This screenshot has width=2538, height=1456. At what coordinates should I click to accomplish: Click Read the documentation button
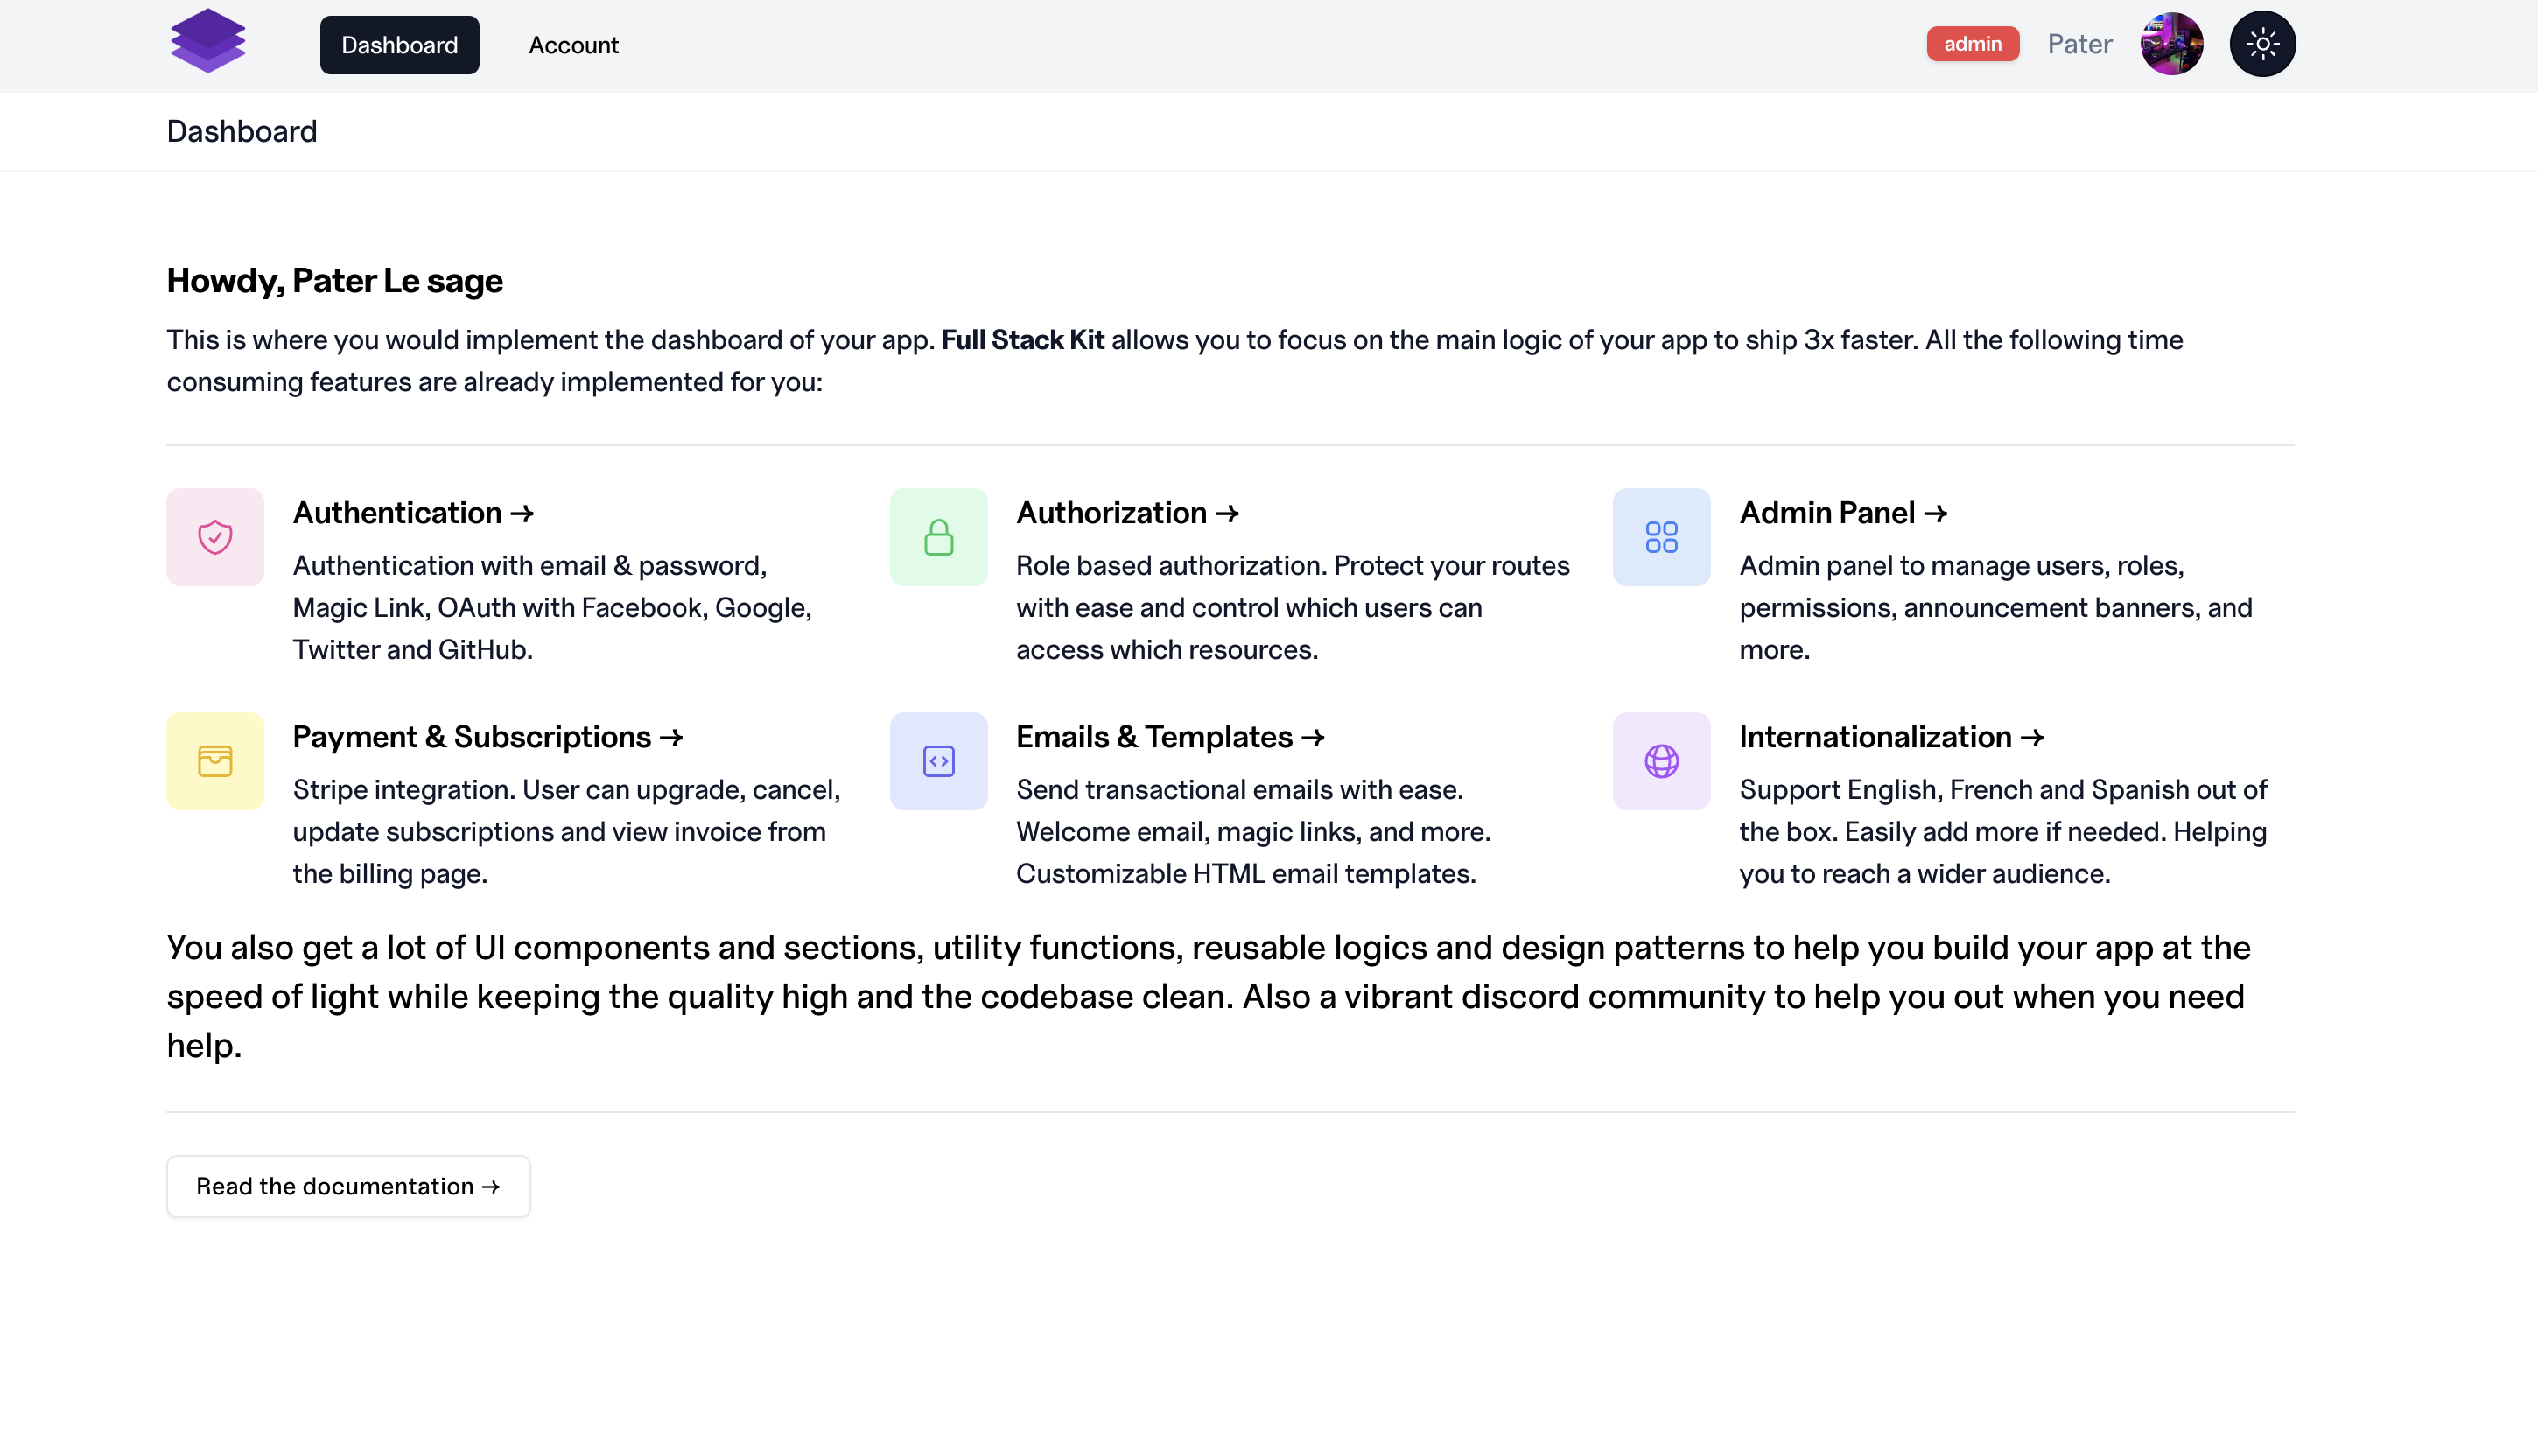(x=347, y=1186)
